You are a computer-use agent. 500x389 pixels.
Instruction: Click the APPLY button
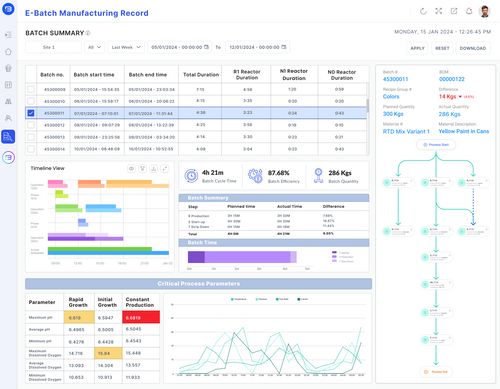coord(417,48)
